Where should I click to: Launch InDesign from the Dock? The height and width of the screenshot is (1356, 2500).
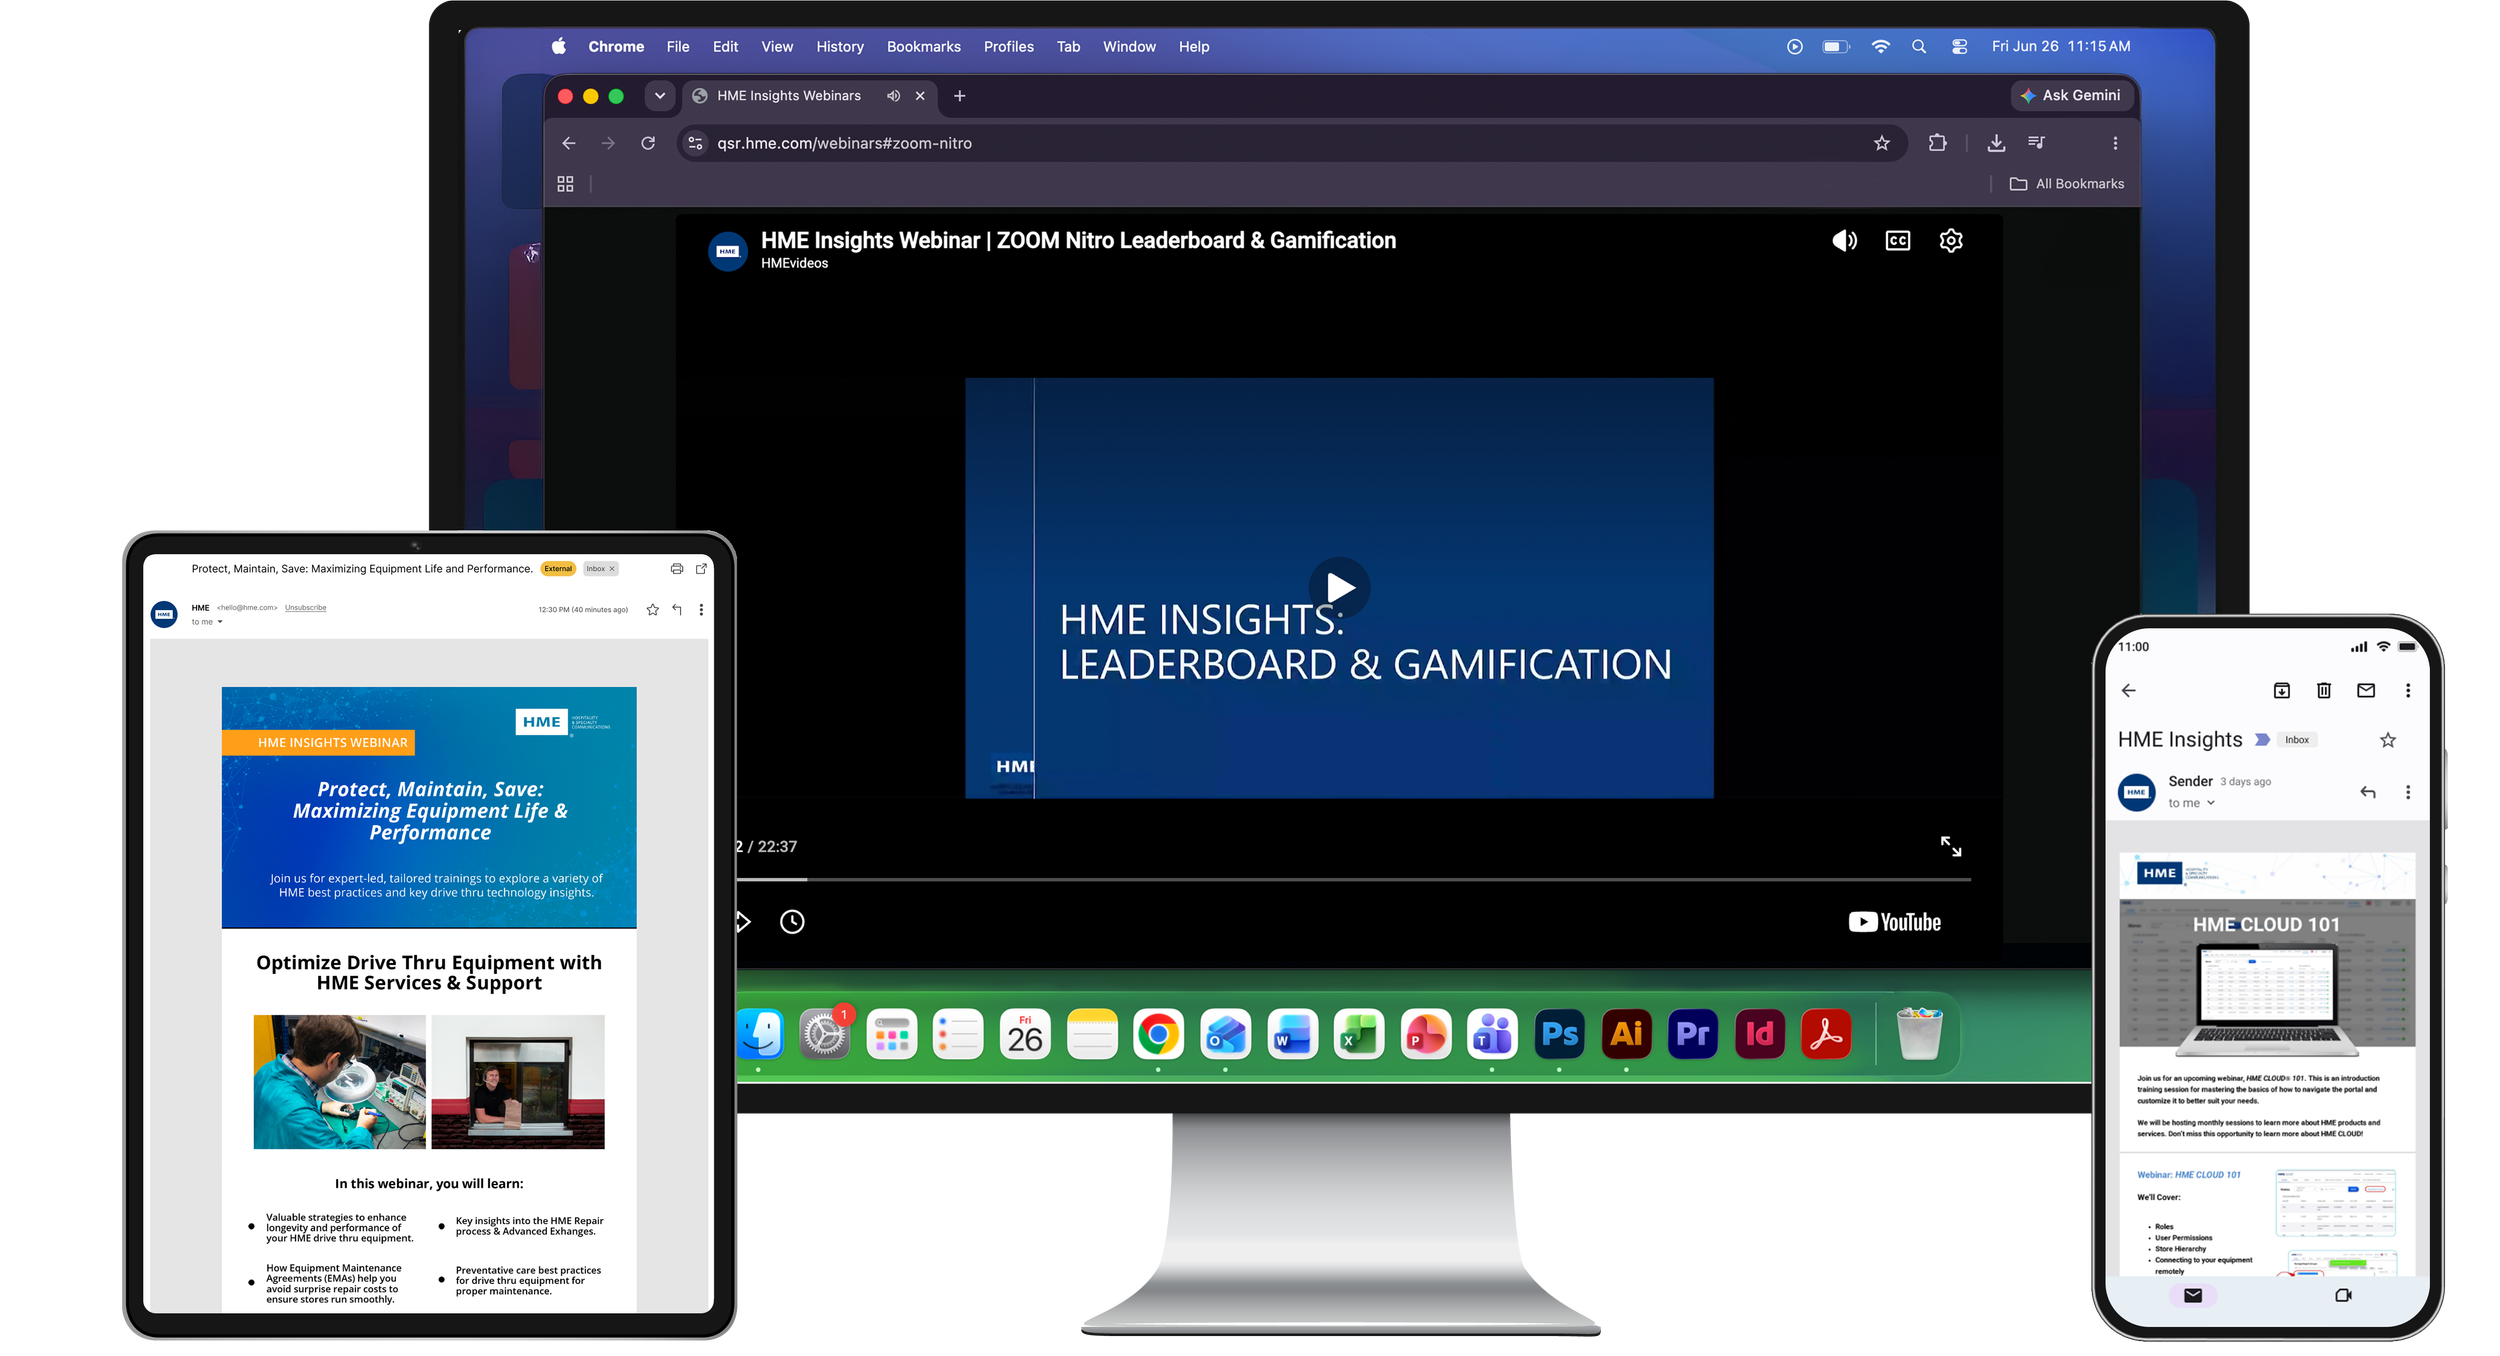(1760, 1034)
